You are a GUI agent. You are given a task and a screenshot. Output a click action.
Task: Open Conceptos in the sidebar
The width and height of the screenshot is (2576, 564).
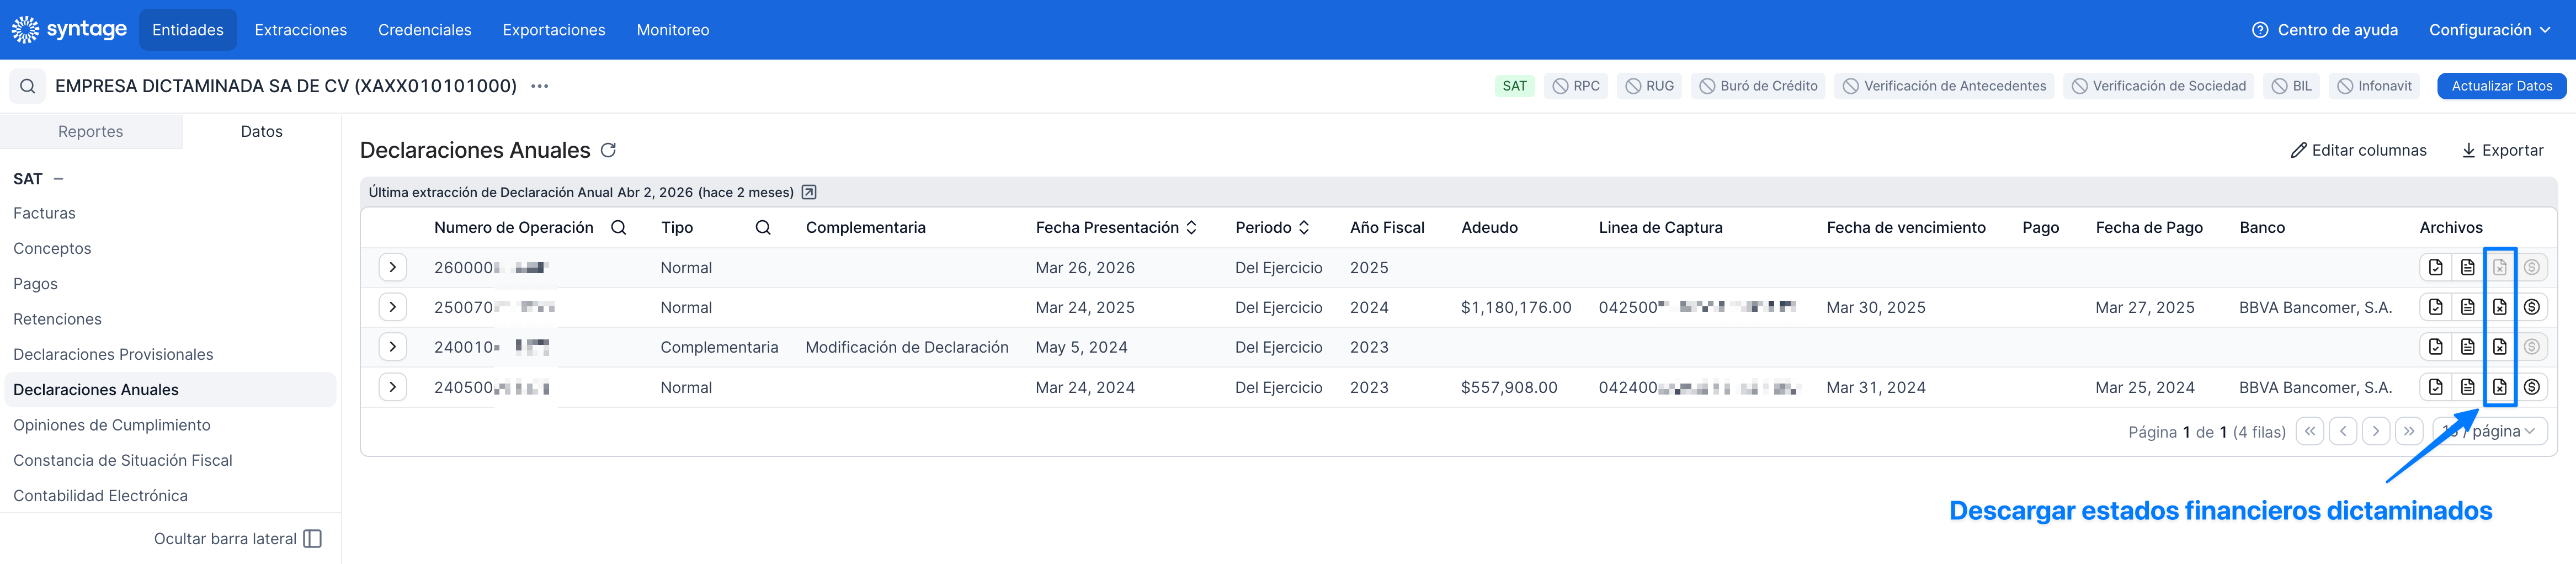(52, 248)
